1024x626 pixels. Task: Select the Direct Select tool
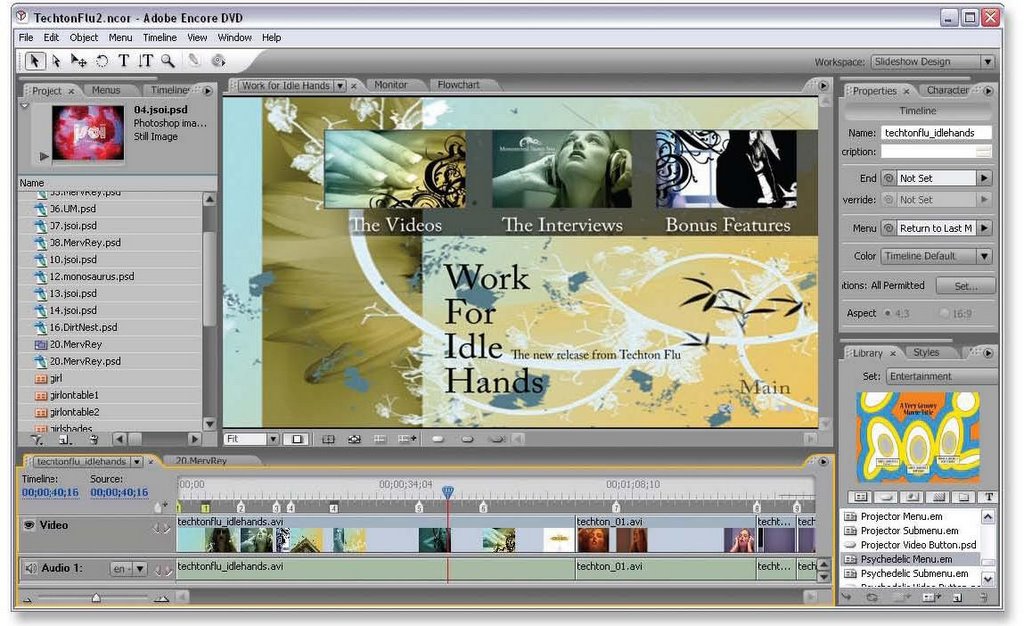point(57,61)
